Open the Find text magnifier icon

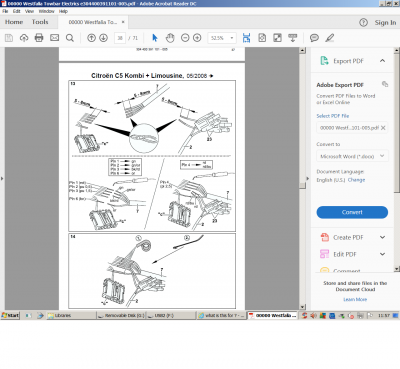(70, 38)
